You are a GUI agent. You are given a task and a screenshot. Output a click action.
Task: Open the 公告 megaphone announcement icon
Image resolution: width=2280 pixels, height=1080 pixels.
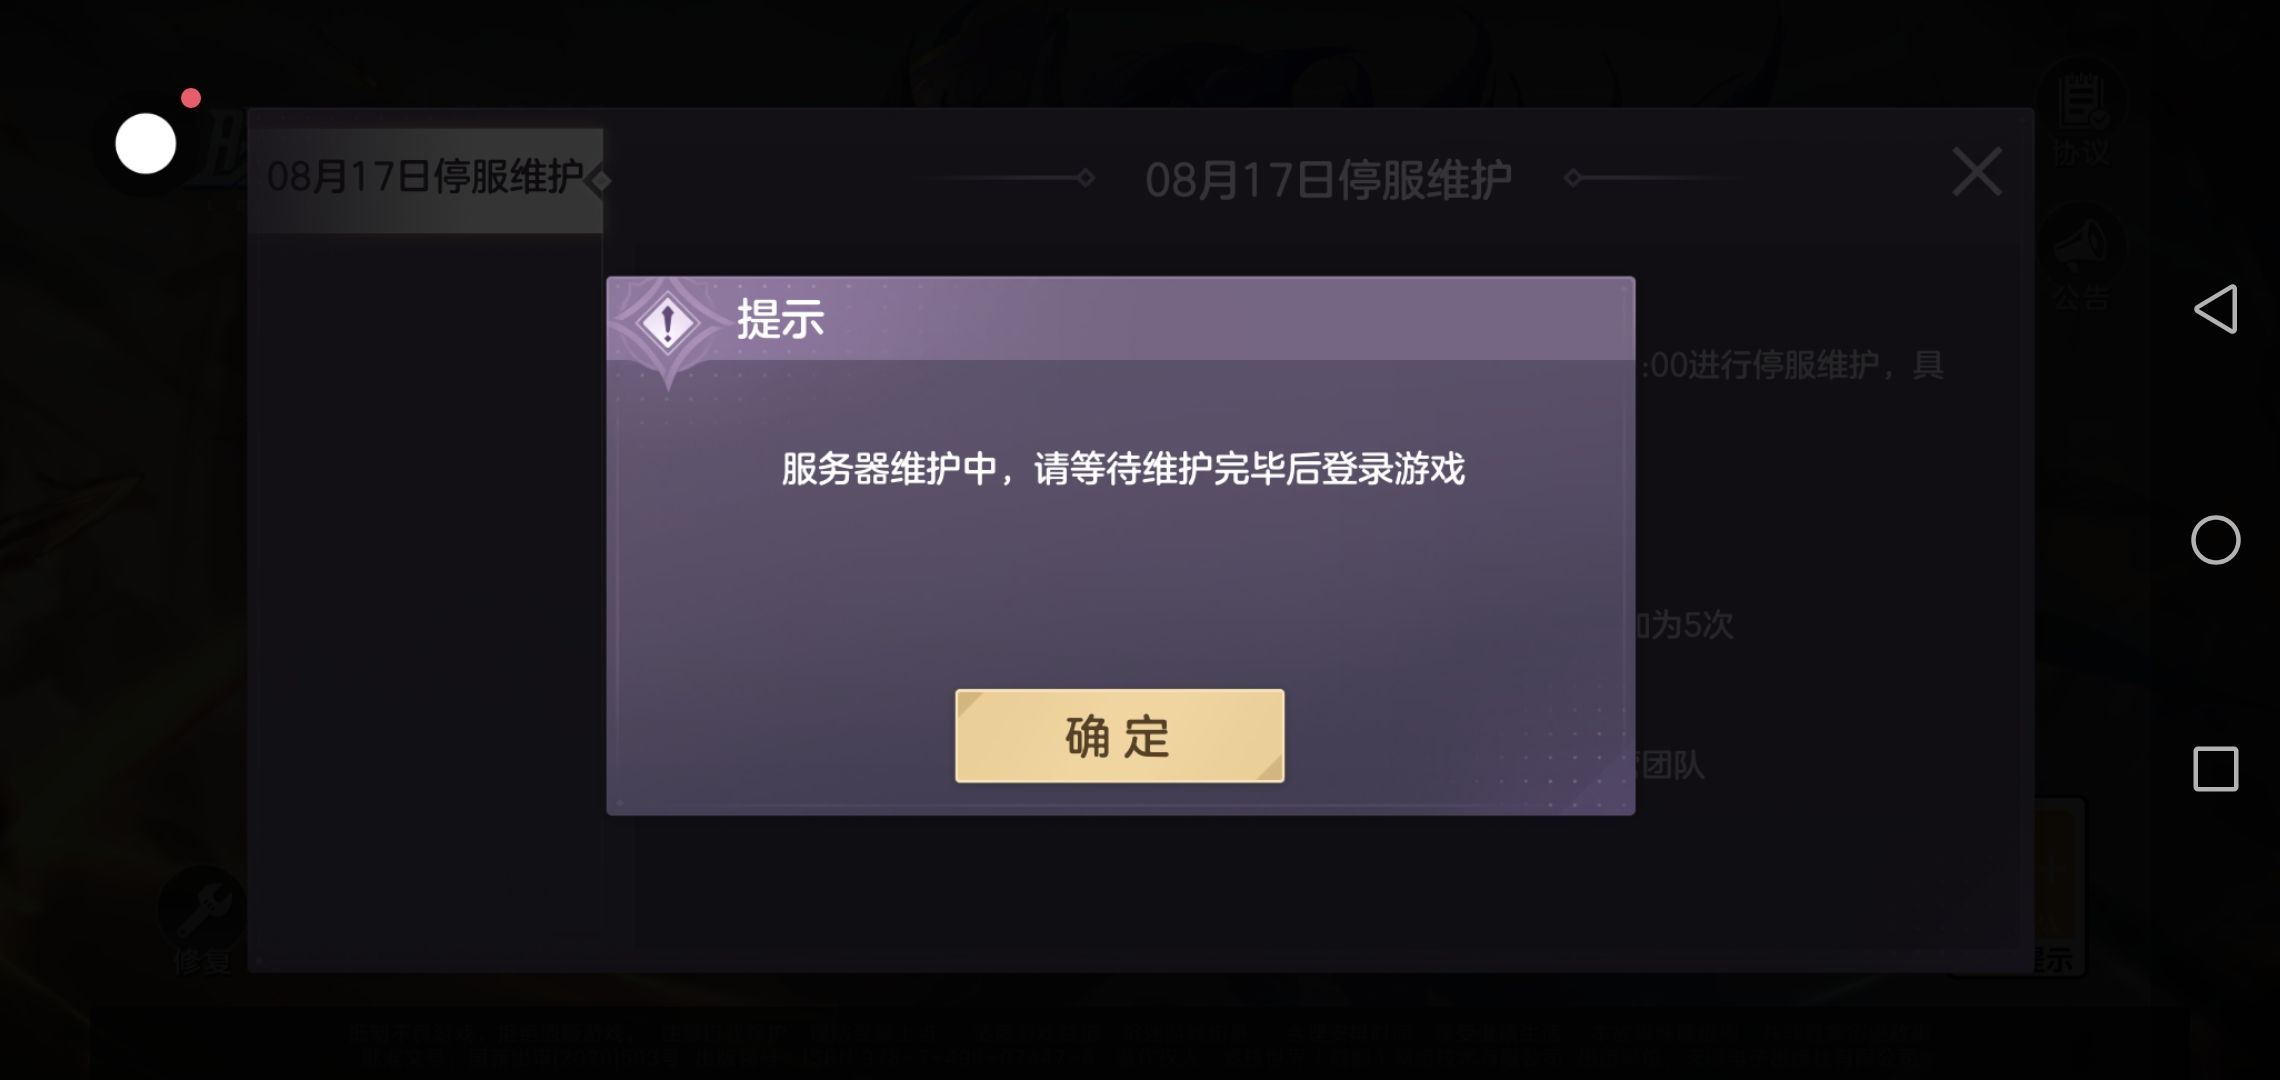tap(2082, 257)
